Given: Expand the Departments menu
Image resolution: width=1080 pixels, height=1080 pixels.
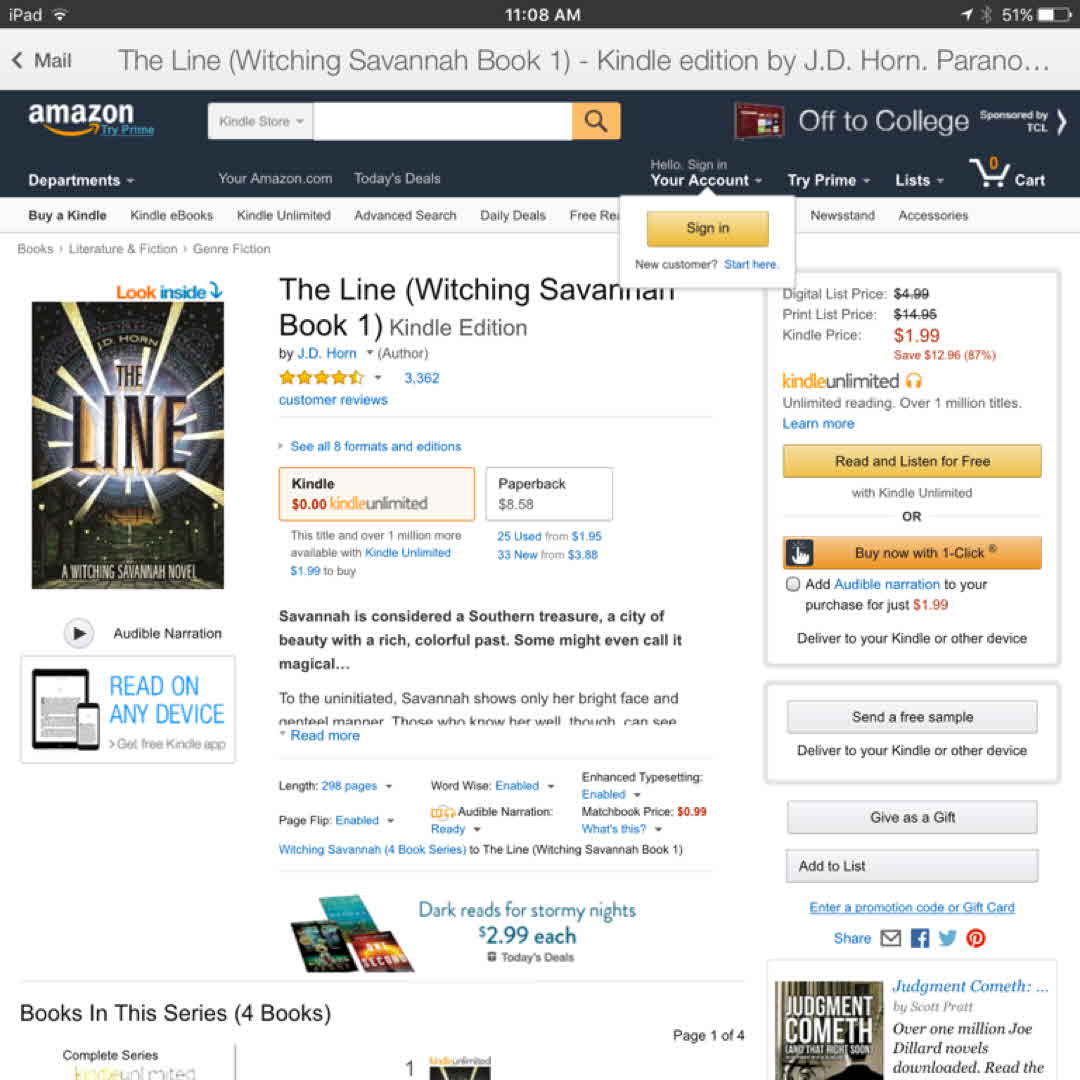Looking at the screenshot, I should [81, 180].
